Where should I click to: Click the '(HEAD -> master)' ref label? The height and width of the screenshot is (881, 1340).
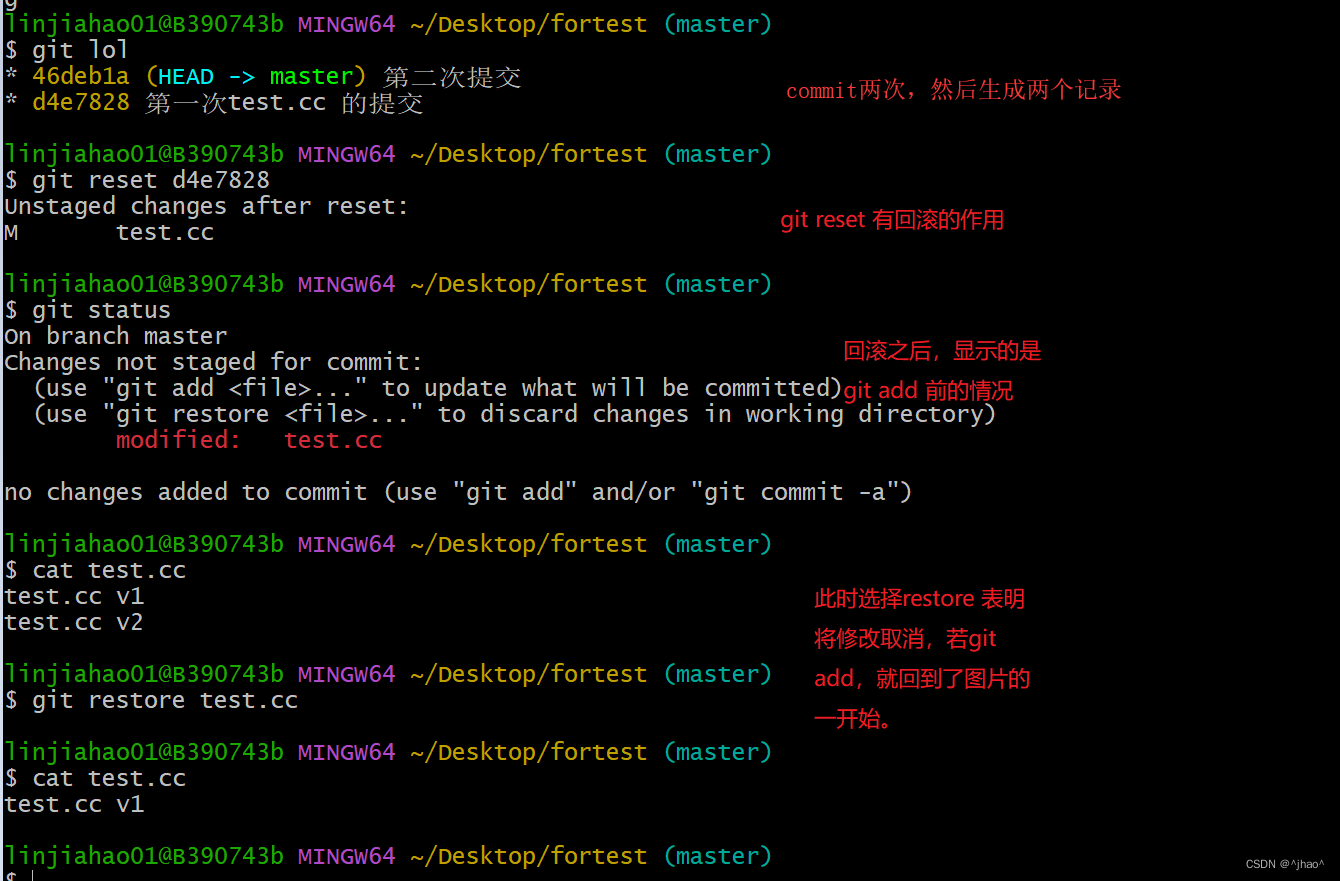click(x=257, y=76)
